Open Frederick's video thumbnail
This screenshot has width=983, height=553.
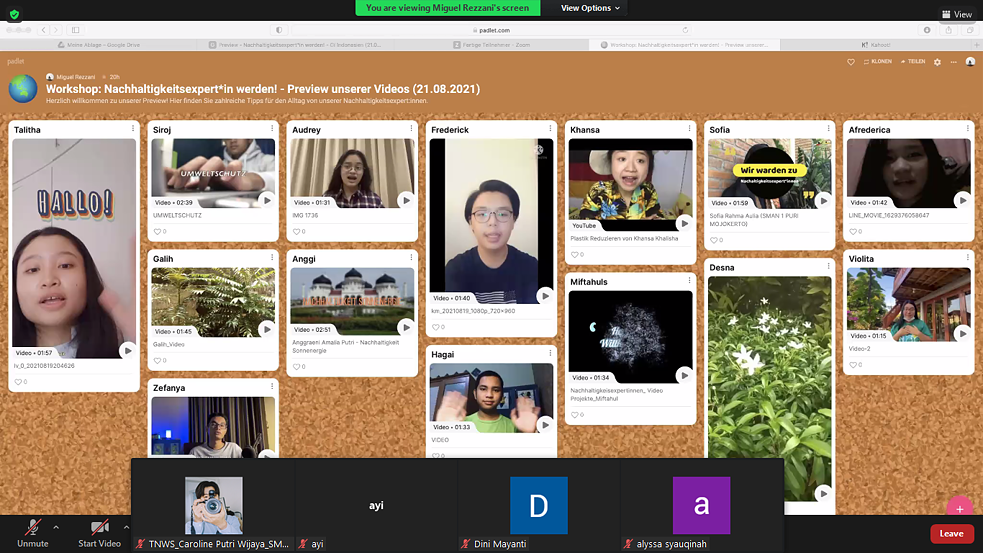pyautogui.click(x=491, y=220)
